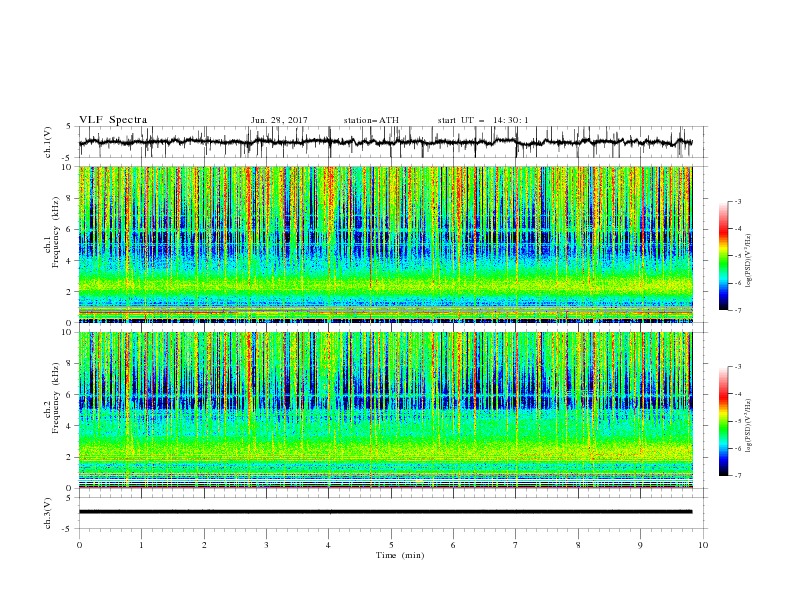This screenshot has height=612, width=792.
Task: Click the time axis tick label "5"
Action: [391, 545]
